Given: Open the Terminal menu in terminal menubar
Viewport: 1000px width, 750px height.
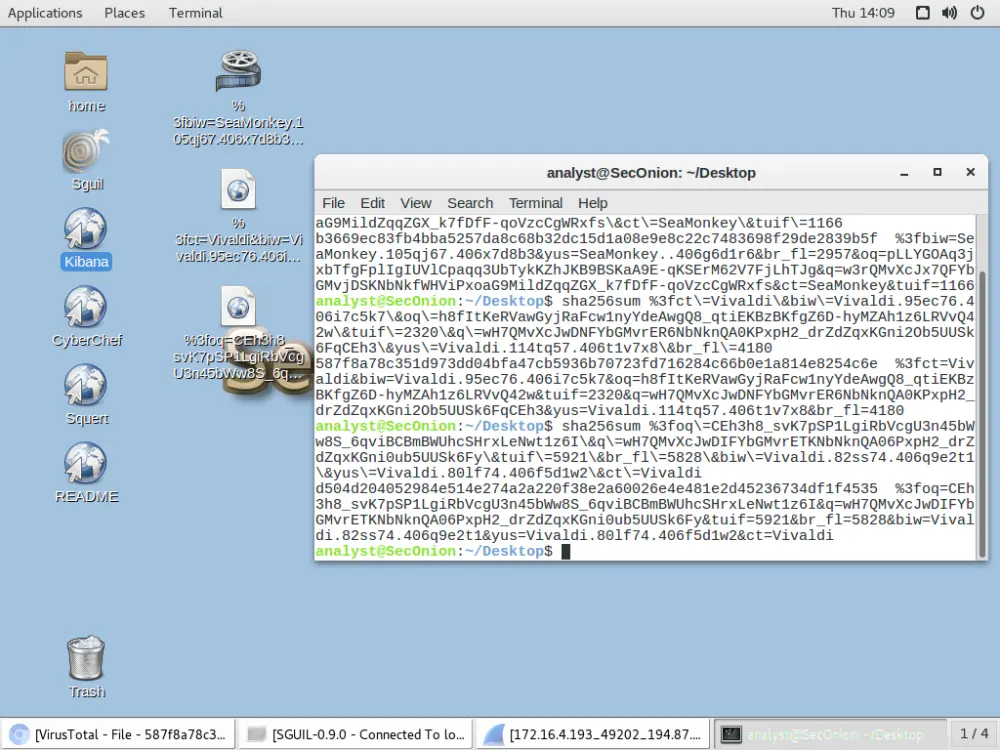Looking at the screenshot, I should pyautogui.click(x=536, y=203).
